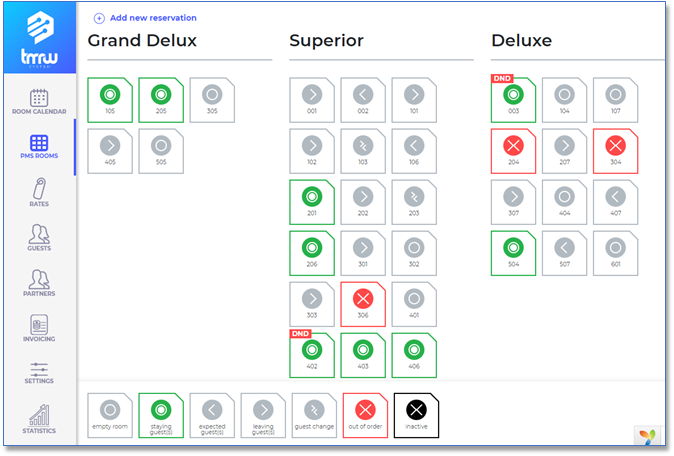Open the Room Calendar sidebar icon
Viewport: 674px width, 456px height.
39,101
